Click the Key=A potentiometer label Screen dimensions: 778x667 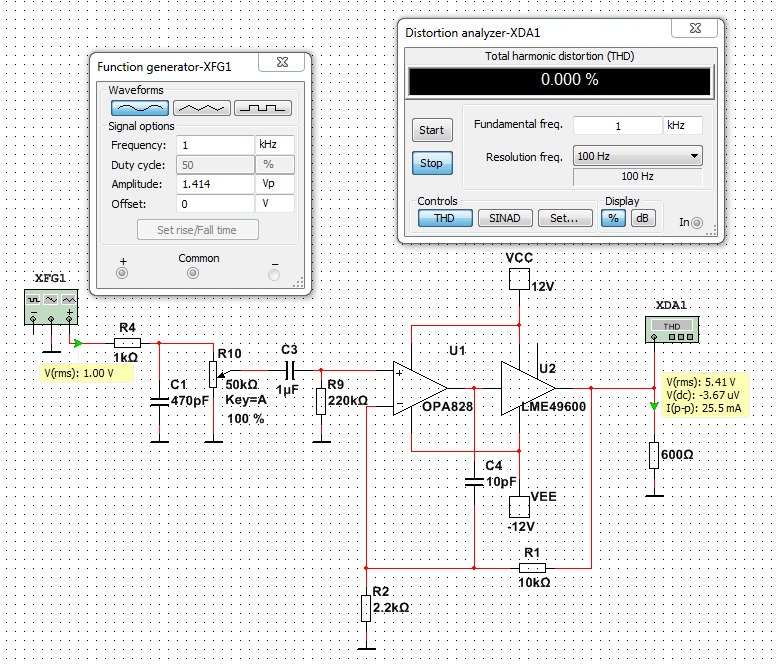(x=246, y=400)
